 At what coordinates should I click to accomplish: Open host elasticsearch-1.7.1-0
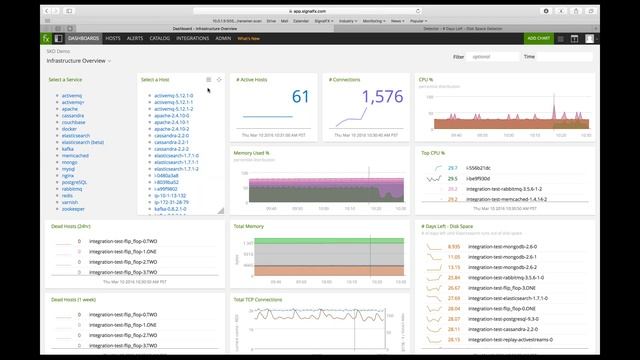pos(177,156)
